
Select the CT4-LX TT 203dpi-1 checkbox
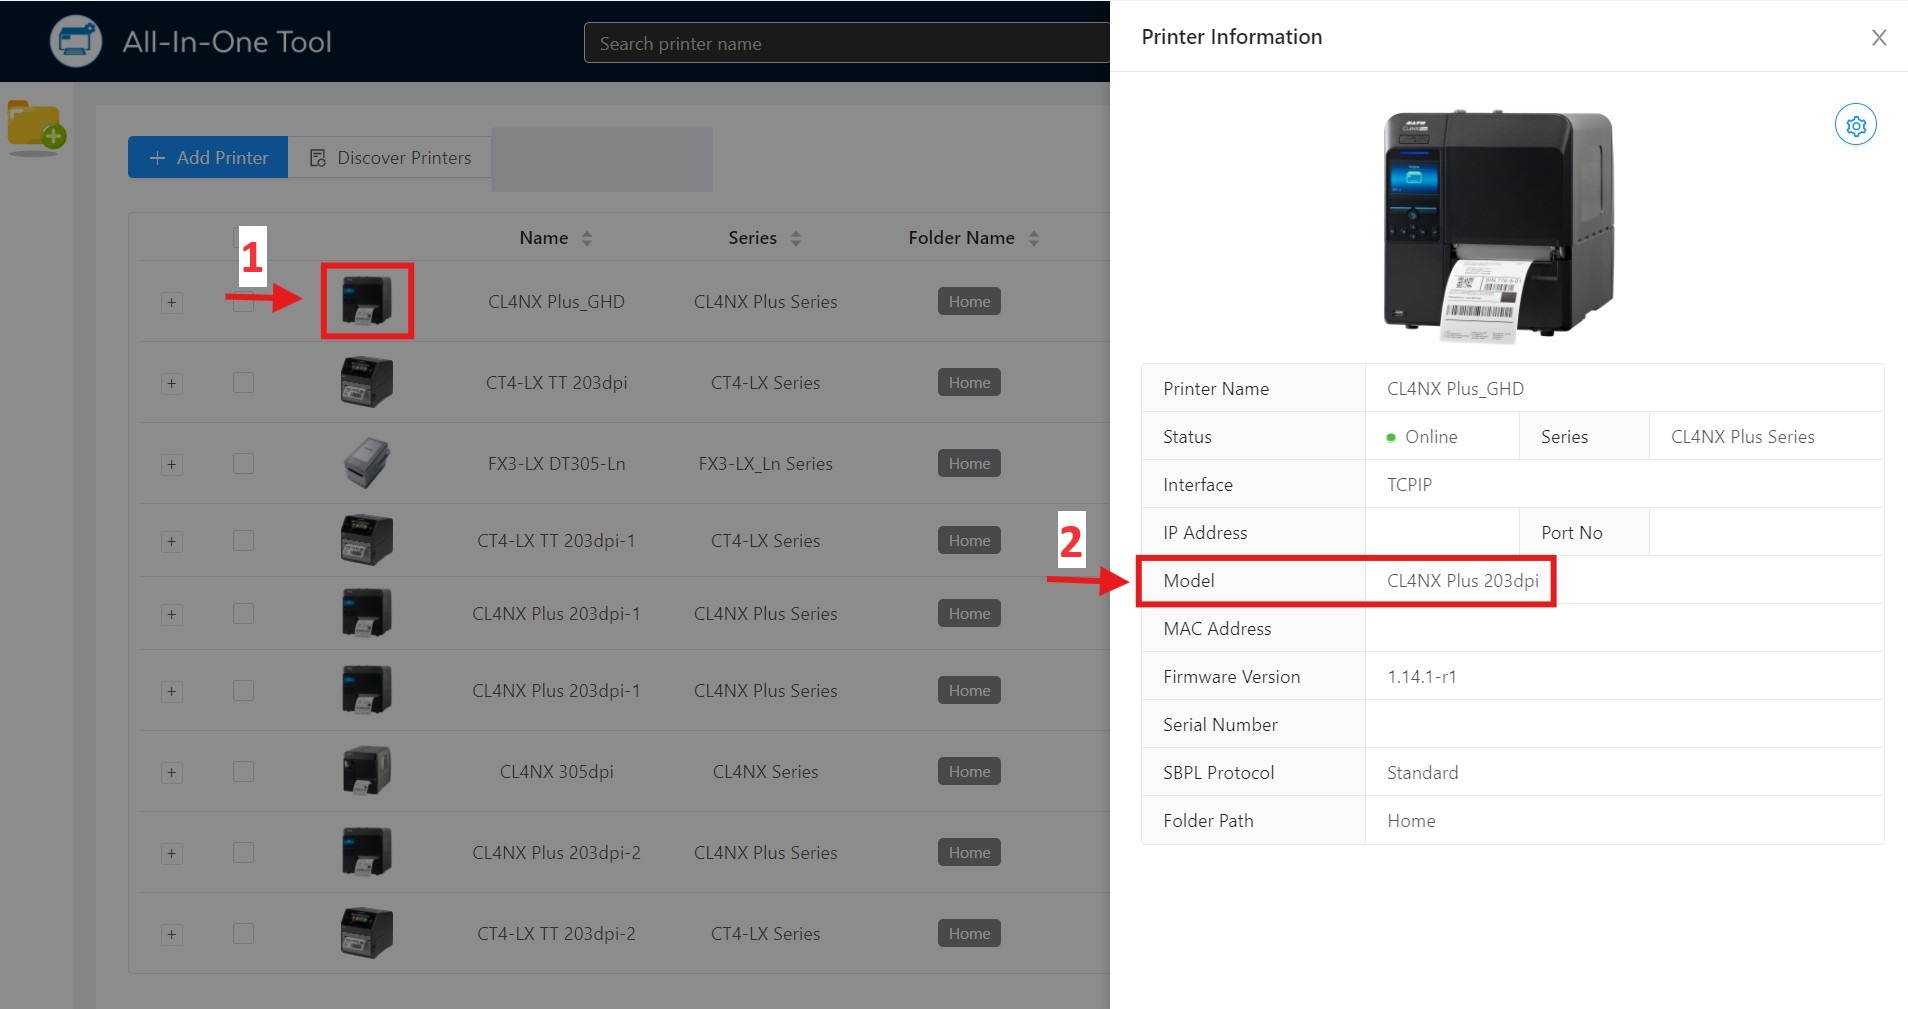(243, 540)
